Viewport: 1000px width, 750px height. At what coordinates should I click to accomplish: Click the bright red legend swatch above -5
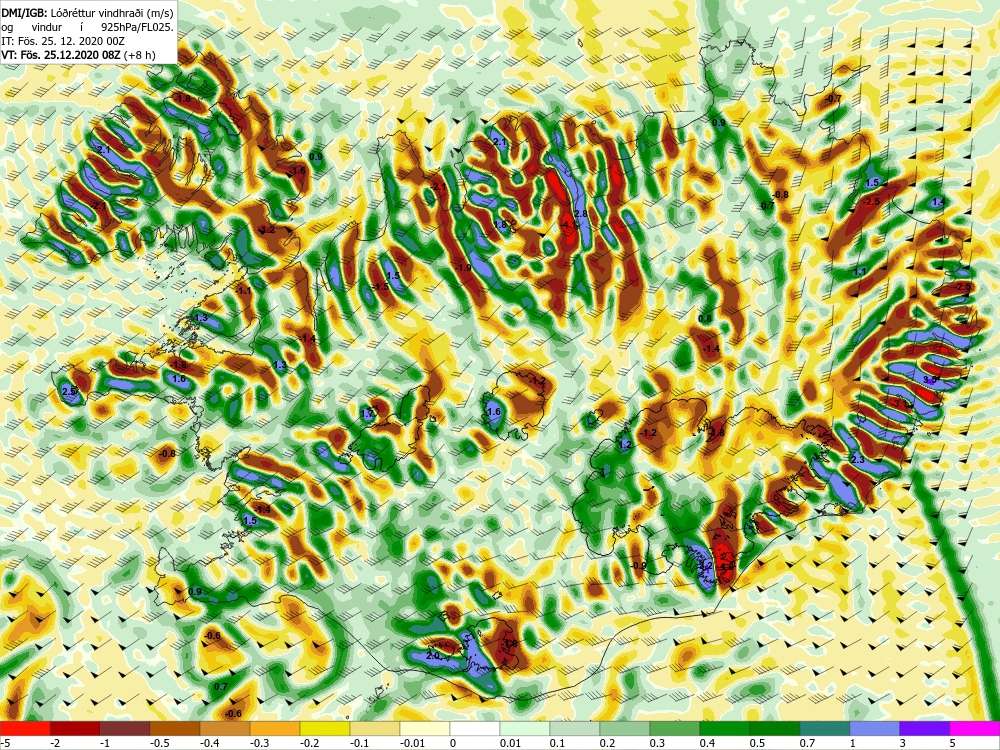25,728
